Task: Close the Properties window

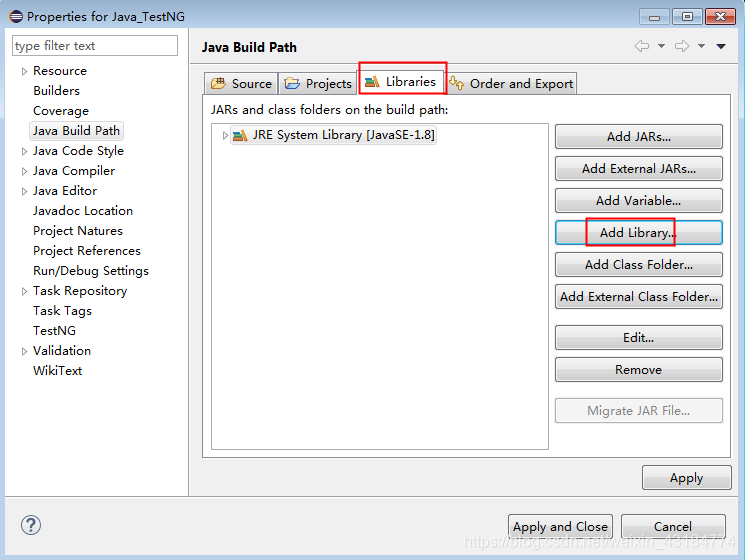Action: pos(720,17)
